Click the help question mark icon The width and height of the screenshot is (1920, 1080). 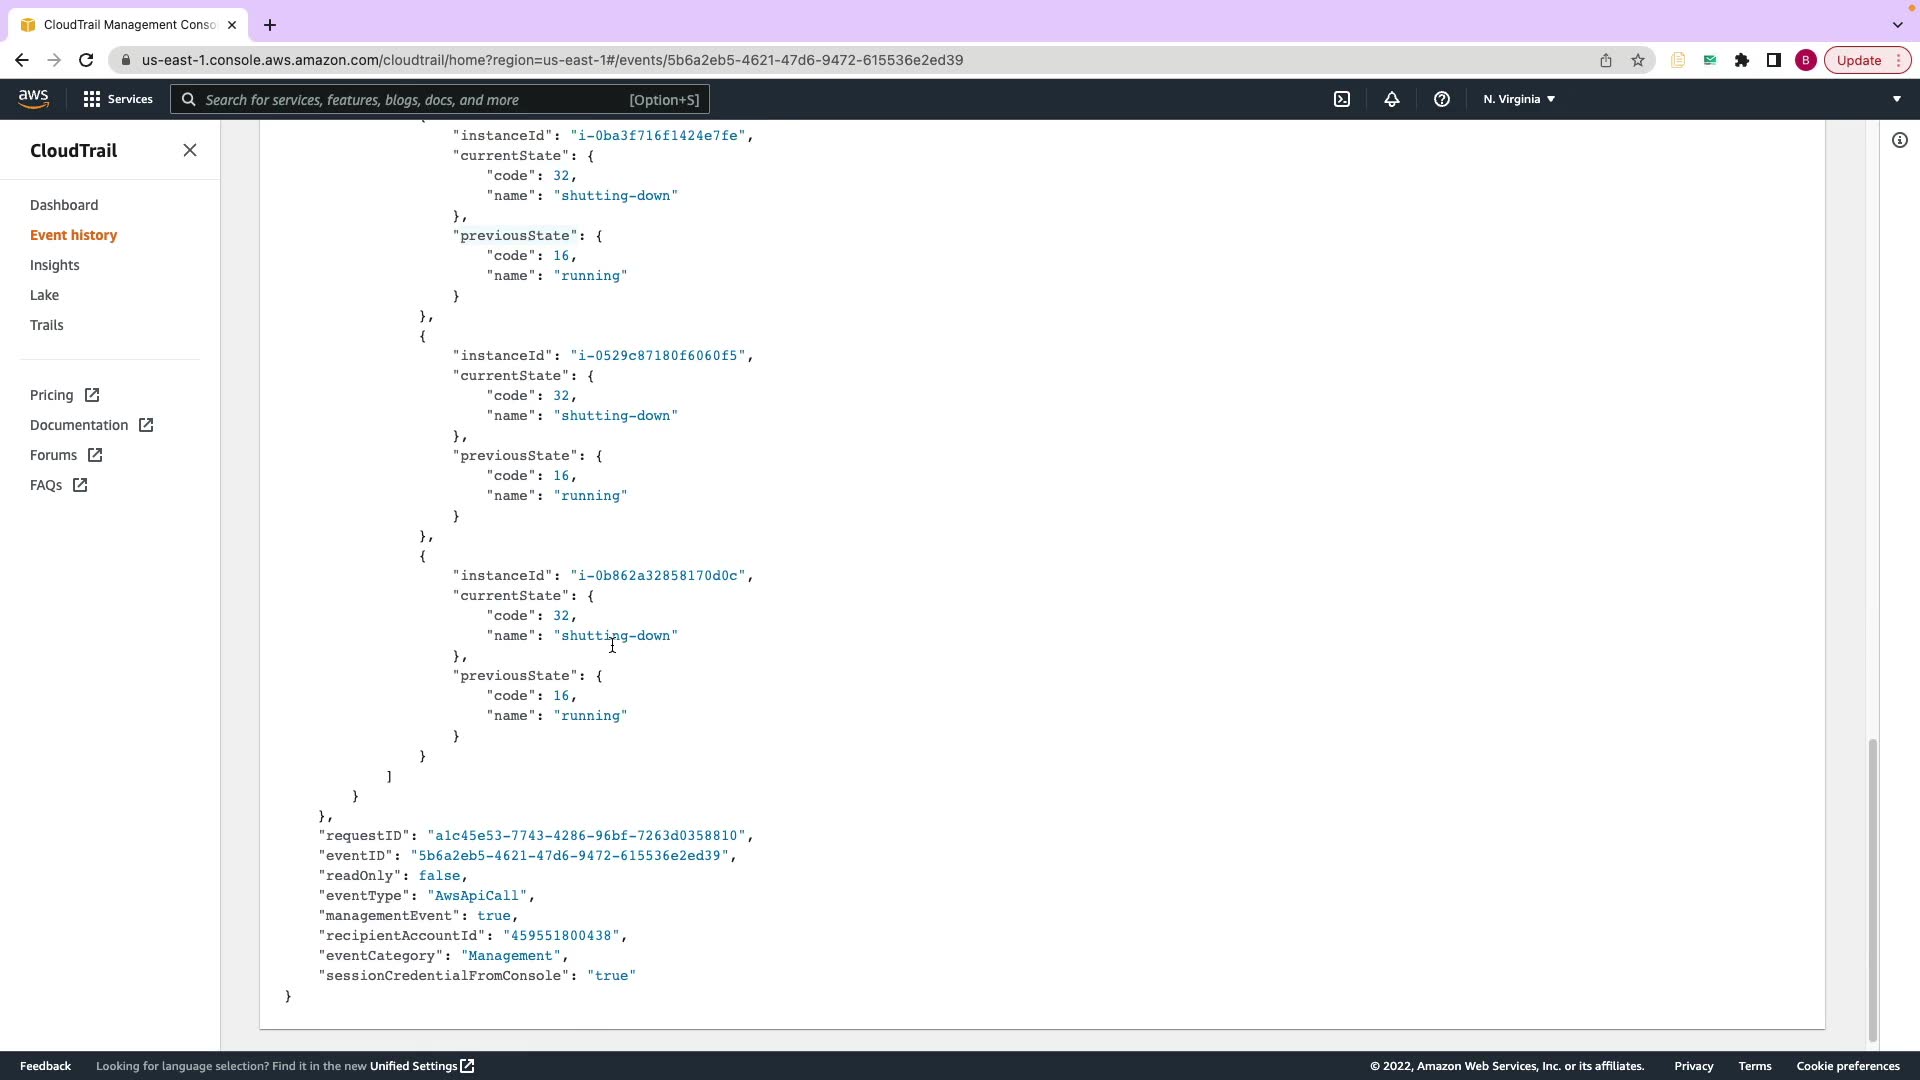coord(1441,99)
